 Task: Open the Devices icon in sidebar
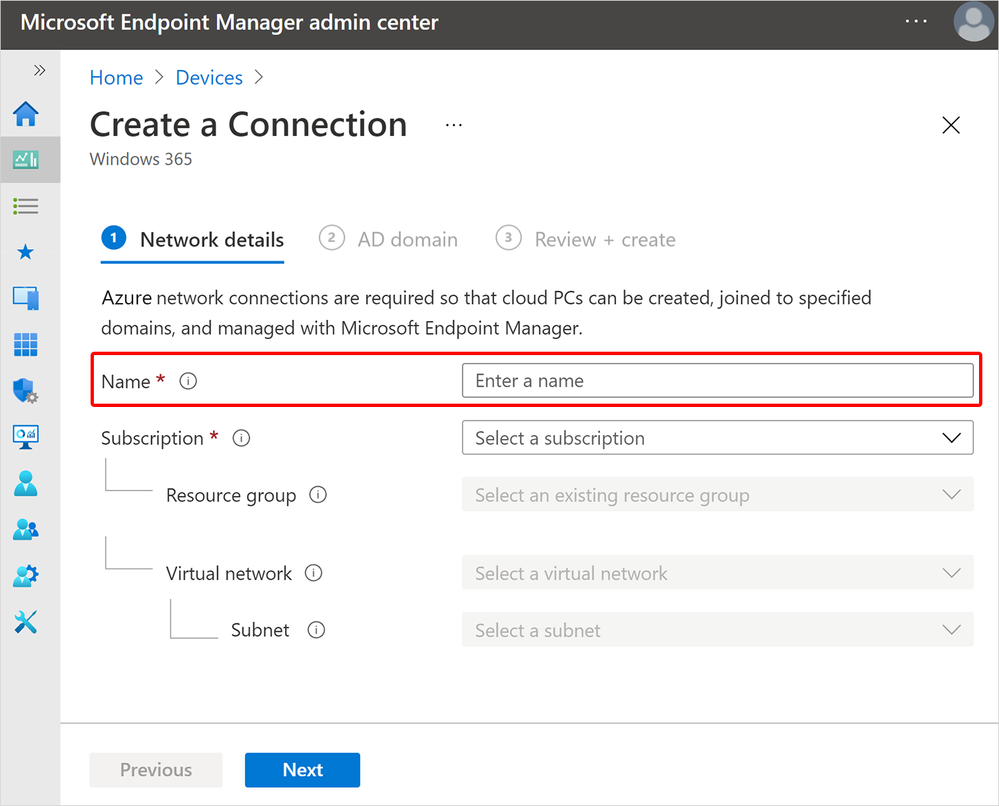coord(25,298)
